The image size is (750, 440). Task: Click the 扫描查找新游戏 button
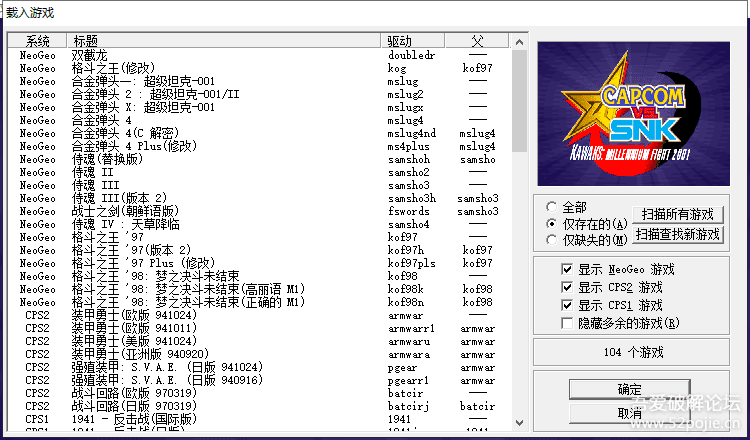point(680,233)
